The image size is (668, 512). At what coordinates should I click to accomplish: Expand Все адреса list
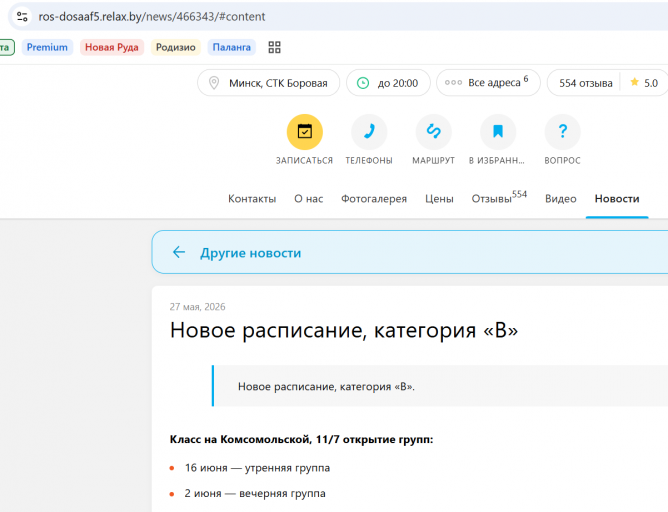[488, 83]
